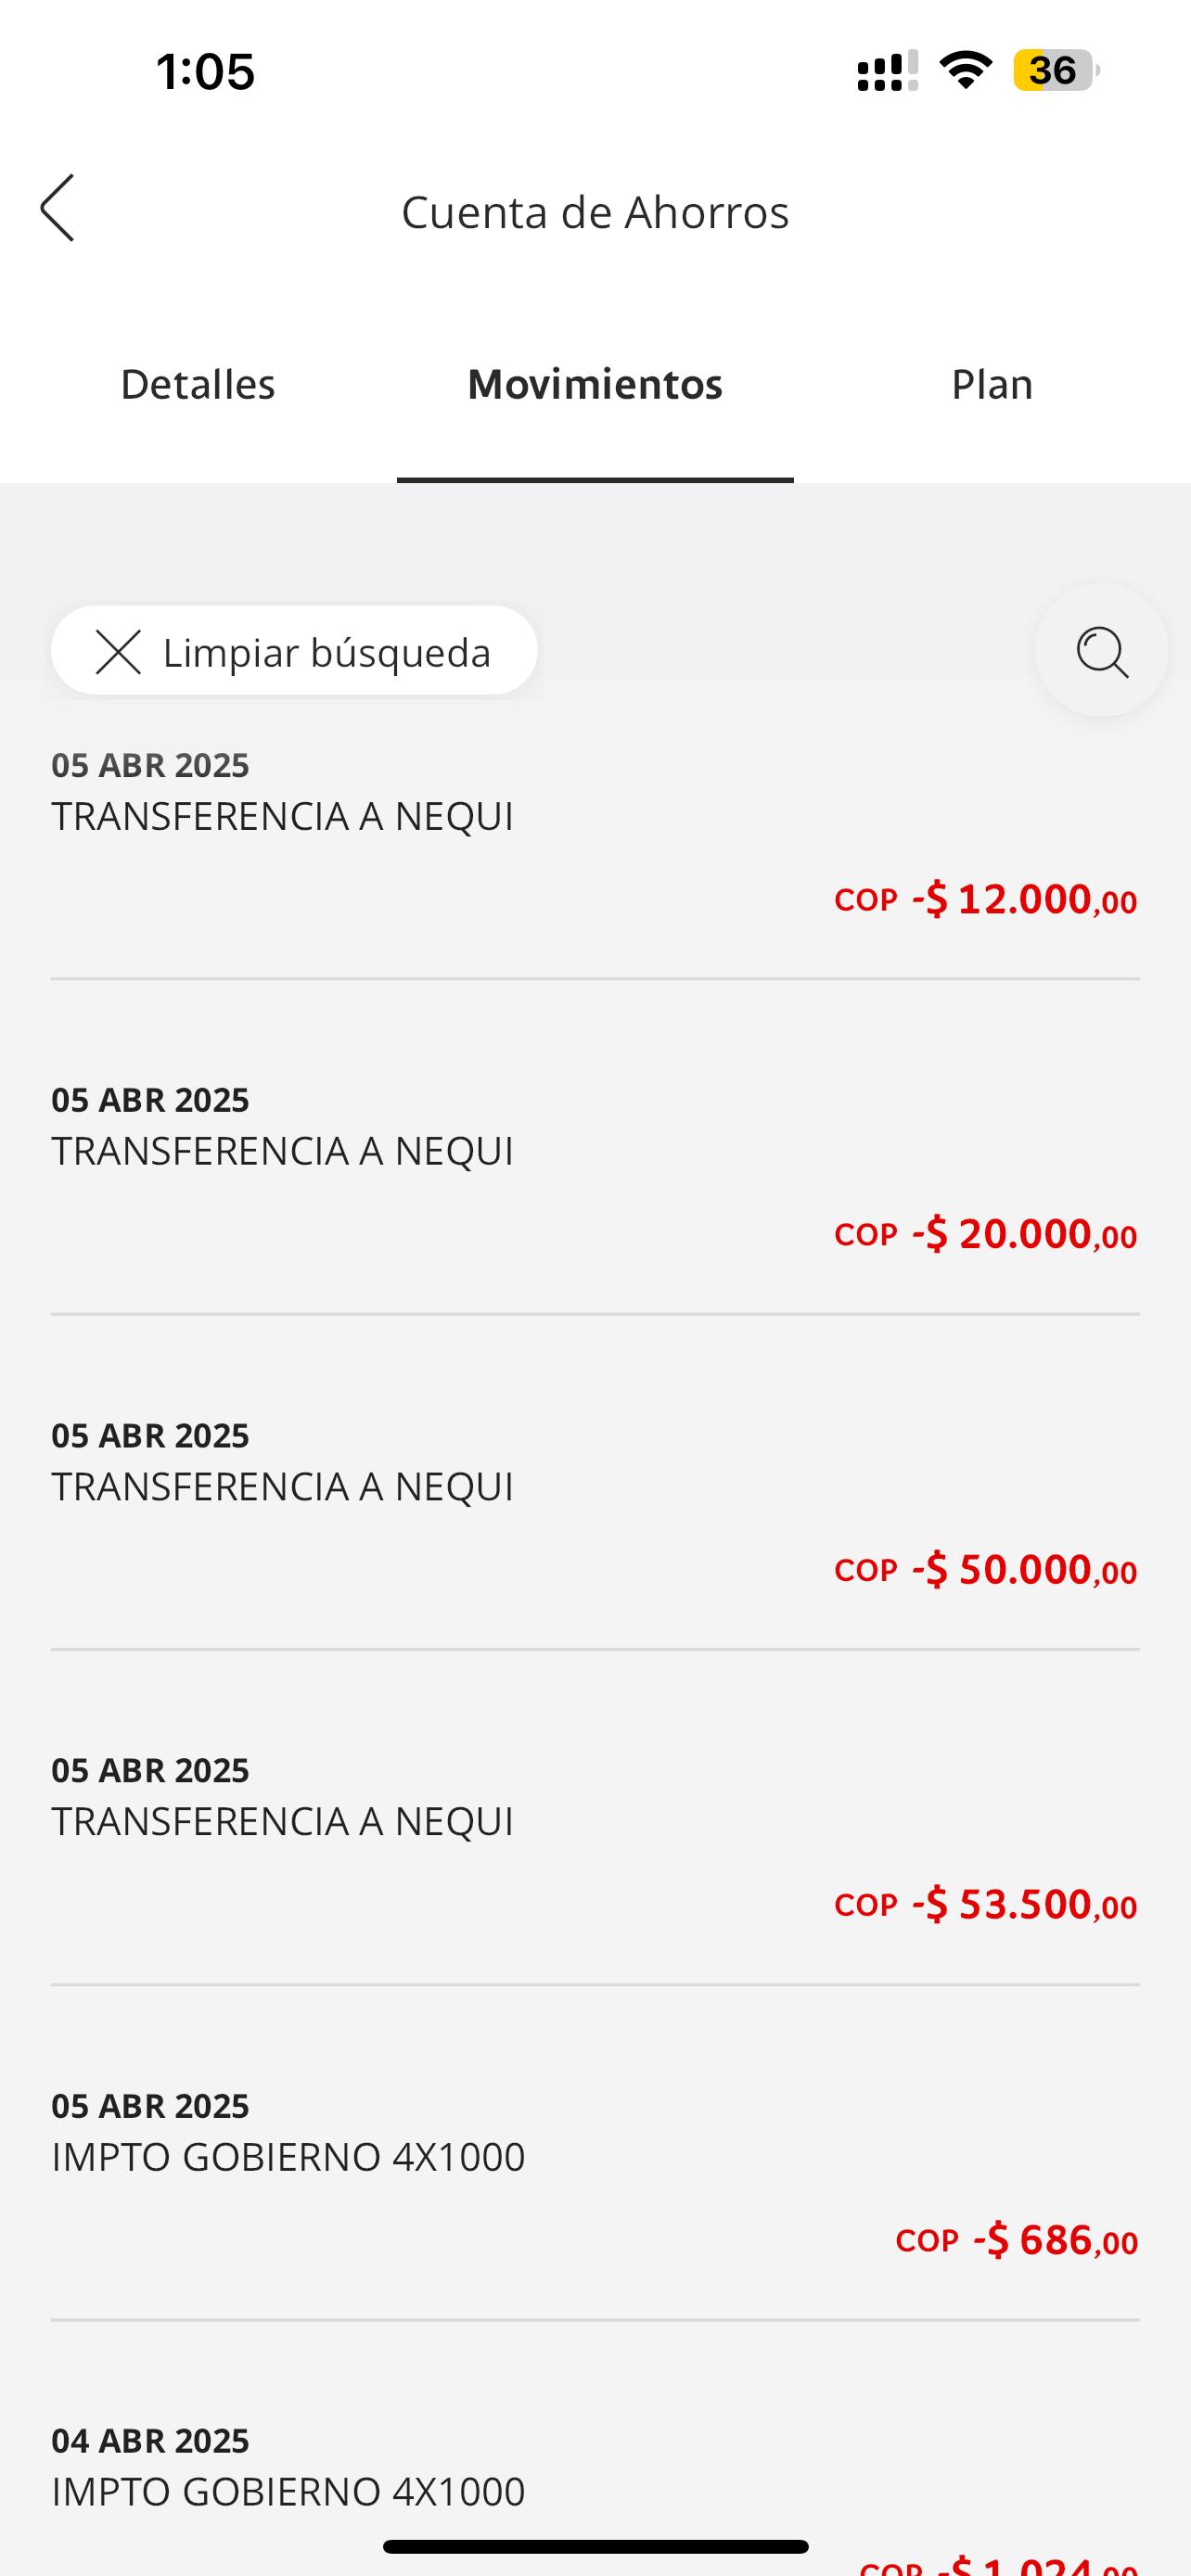The width and height of the screenshot is (1191, 2576).
Task: Tap the Cuenta de Ahorros title
Action: (x=595, y=212)
